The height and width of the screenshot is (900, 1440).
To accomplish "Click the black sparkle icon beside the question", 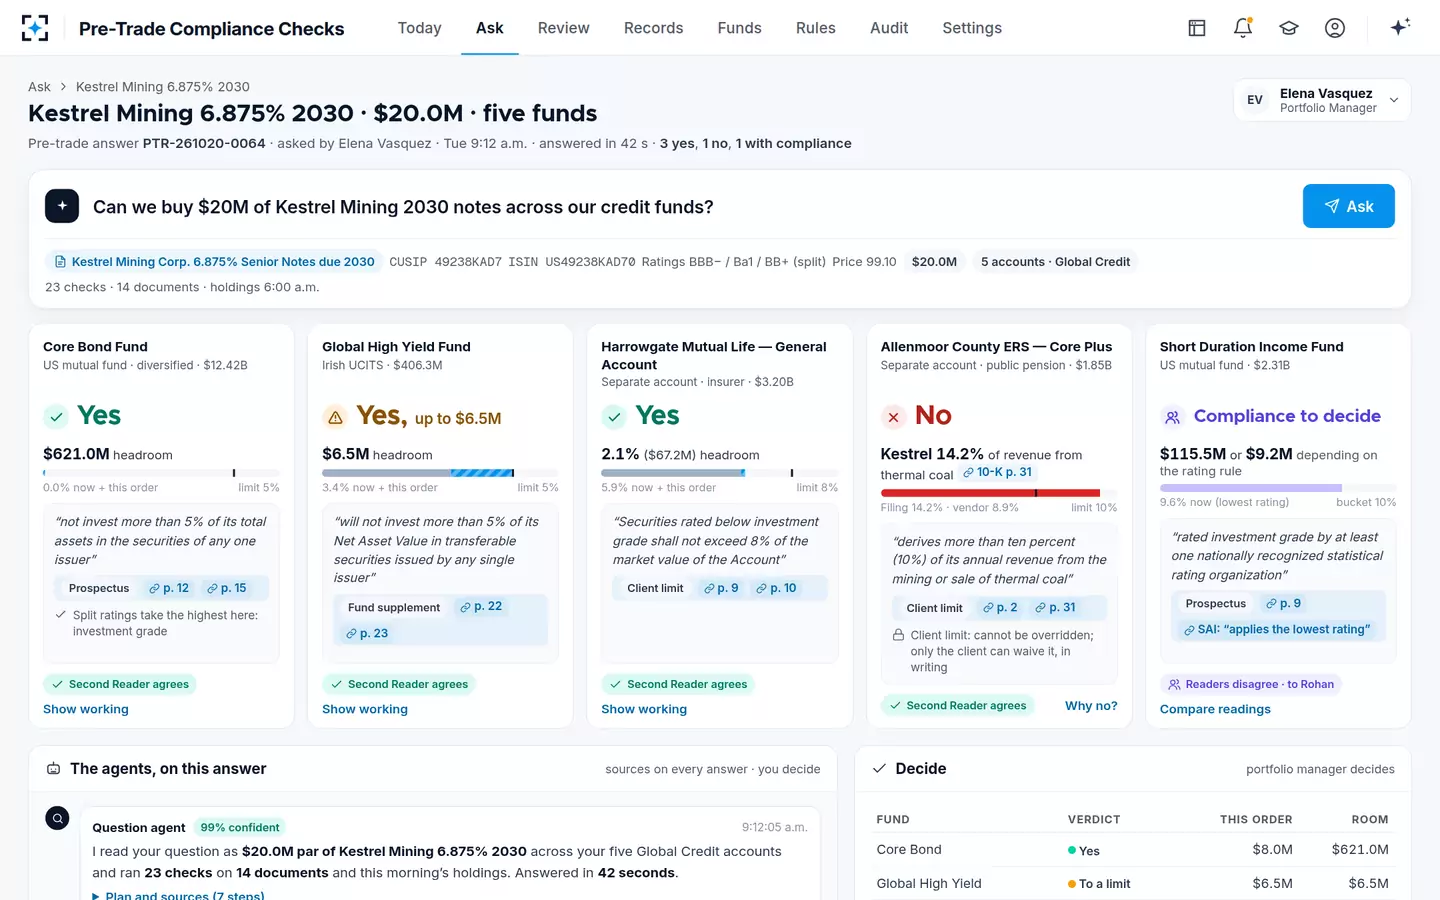I will (62, 206).
